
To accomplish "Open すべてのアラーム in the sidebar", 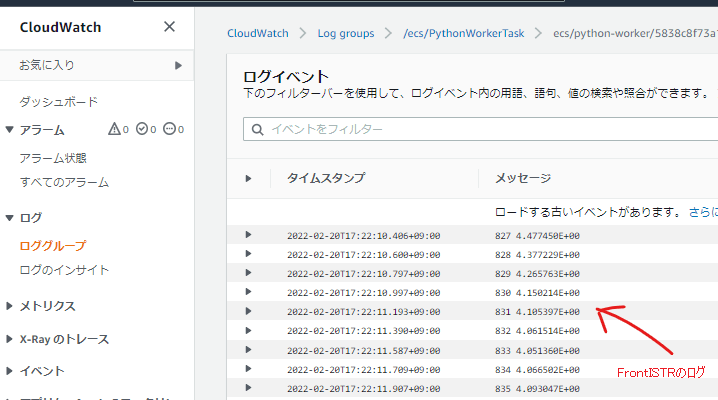I will click(x=64, y=183).
